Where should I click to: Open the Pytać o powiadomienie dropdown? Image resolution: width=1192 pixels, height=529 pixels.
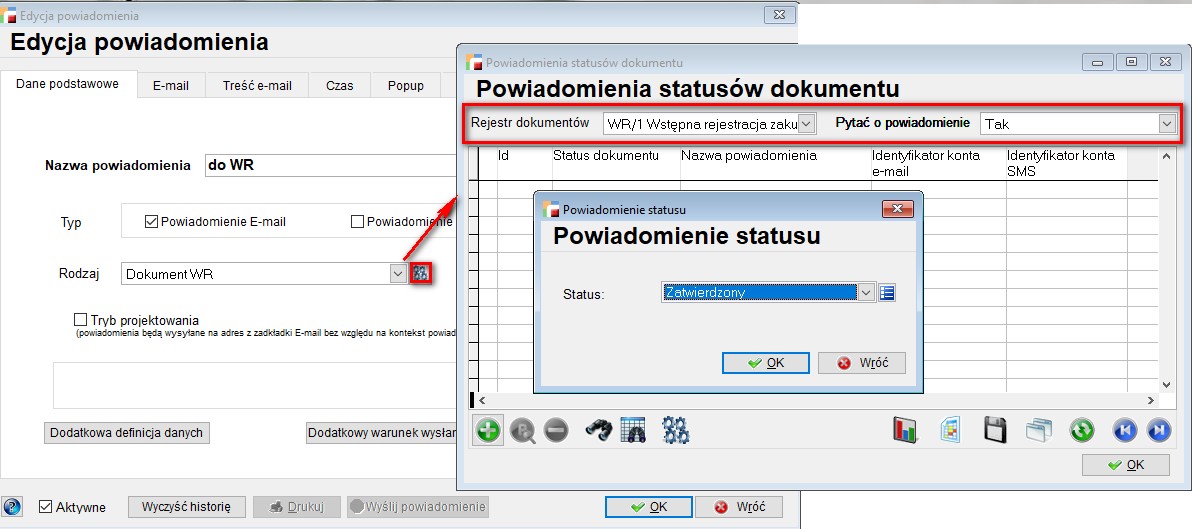(1165, 123)
